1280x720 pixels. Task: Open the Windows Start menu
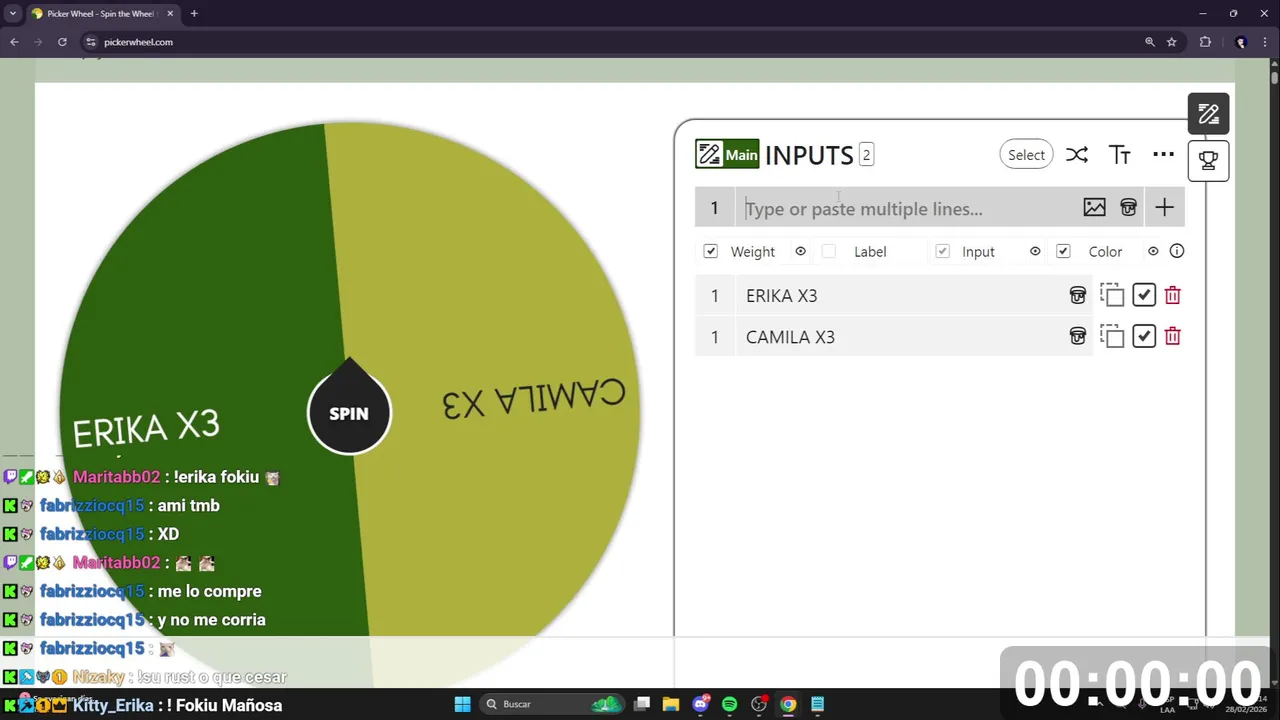coord(462,704)
